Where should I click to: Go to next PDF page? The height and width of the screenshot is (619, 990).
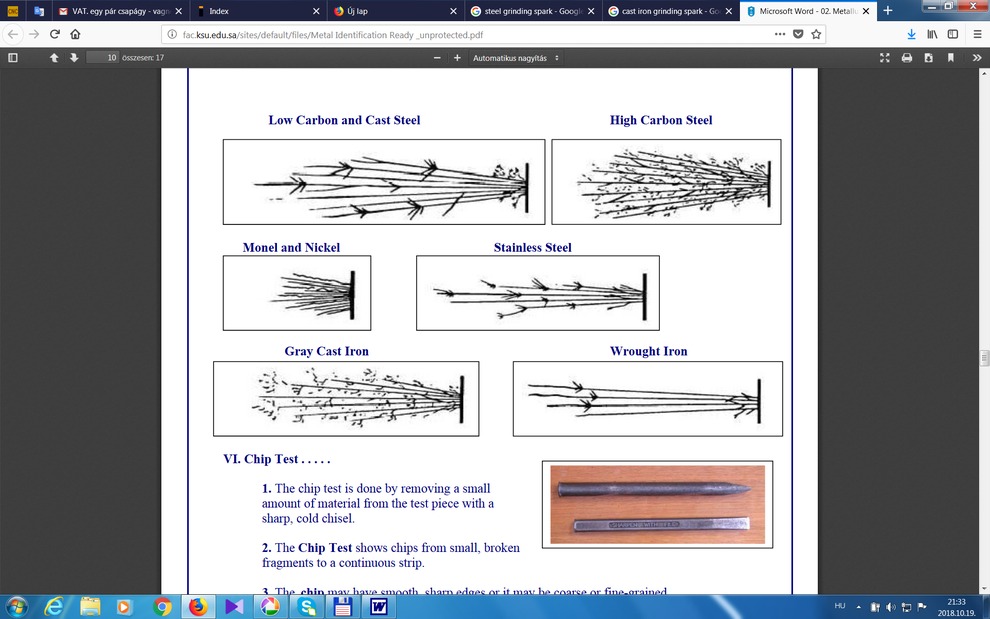coord(74,58)
